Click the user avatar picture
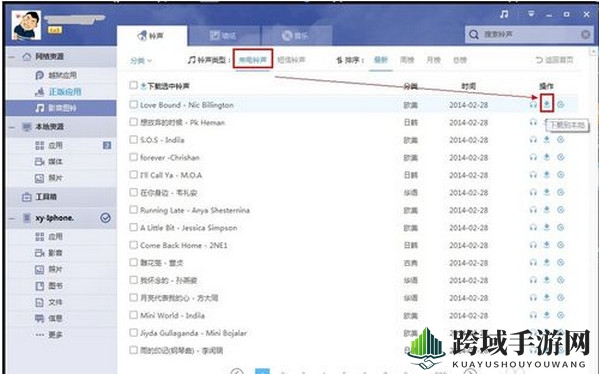This screenshot has width=599, height=374. point(26,25)
